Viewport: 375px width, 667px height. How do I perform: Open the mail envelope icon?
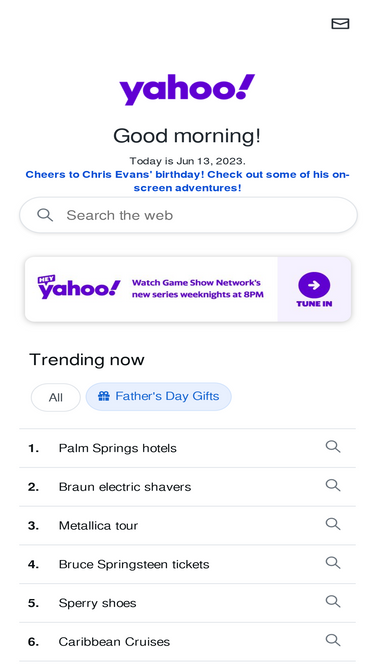pos(340,24)
